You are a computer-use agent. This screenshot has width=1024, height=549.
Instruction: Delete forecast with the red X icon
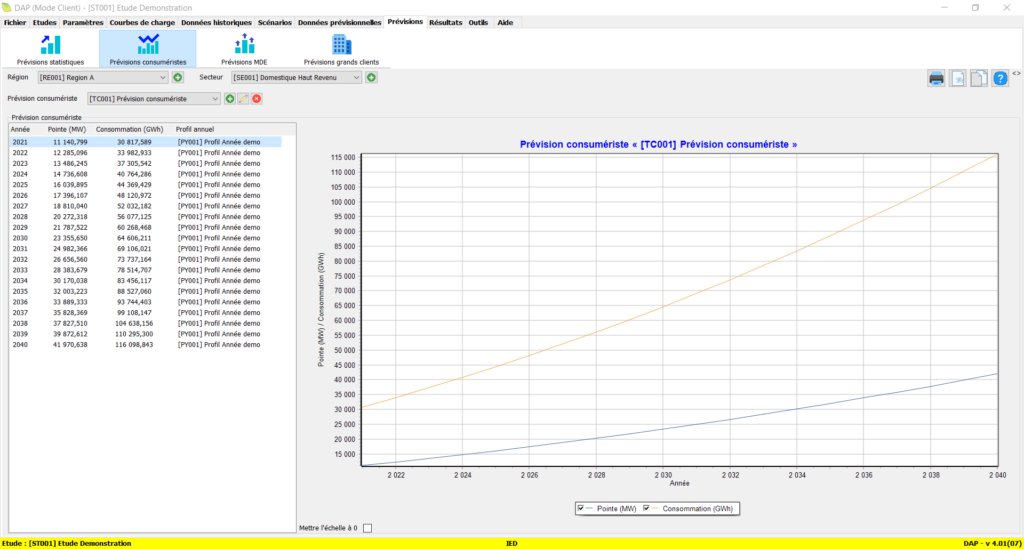257,98
